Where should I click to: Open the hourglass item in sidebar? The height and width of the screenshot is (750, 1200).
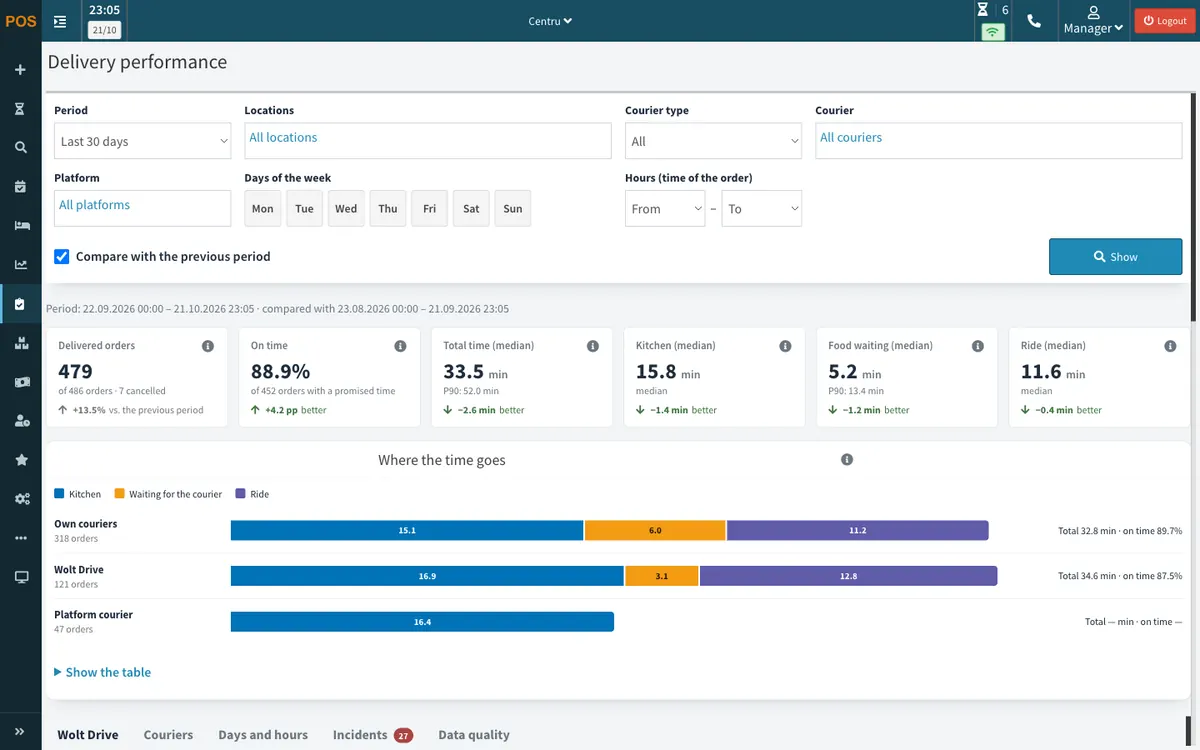(x=21, y=109)
